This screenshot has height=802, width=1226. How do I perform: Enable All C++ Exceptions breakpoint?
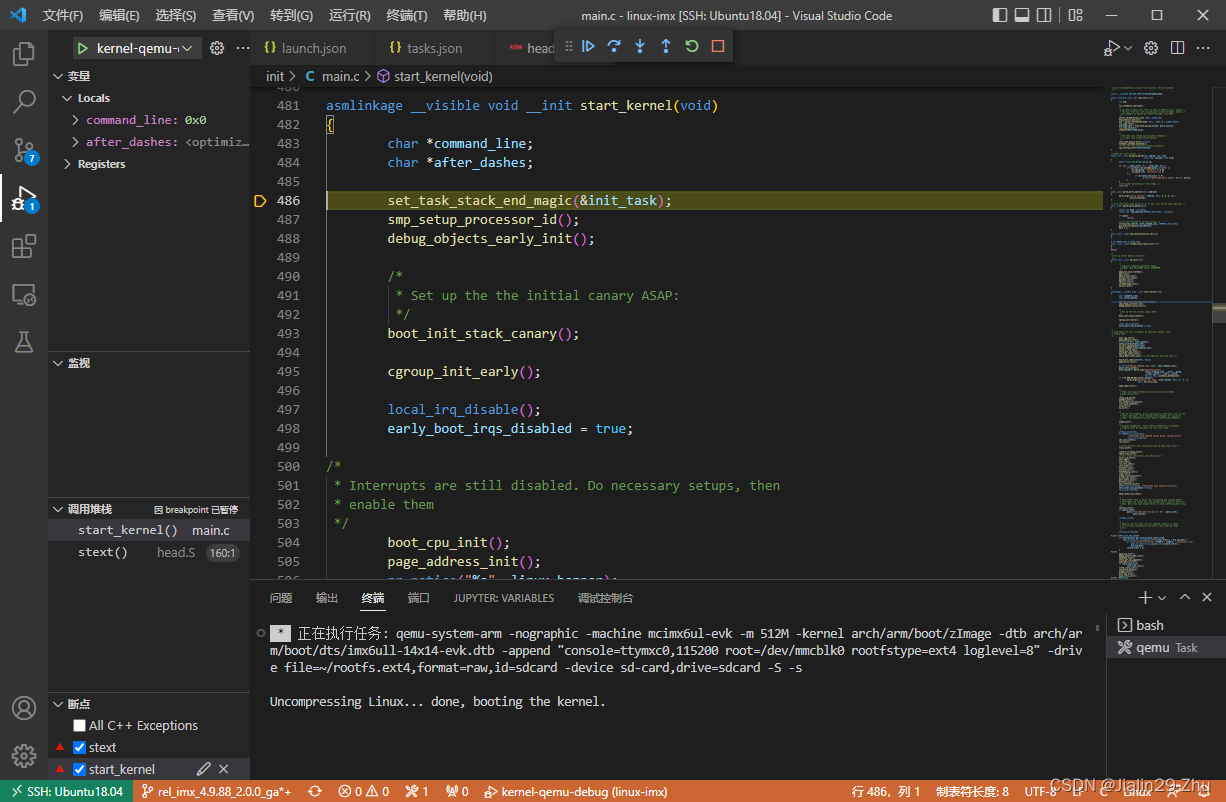pos(80,725)
